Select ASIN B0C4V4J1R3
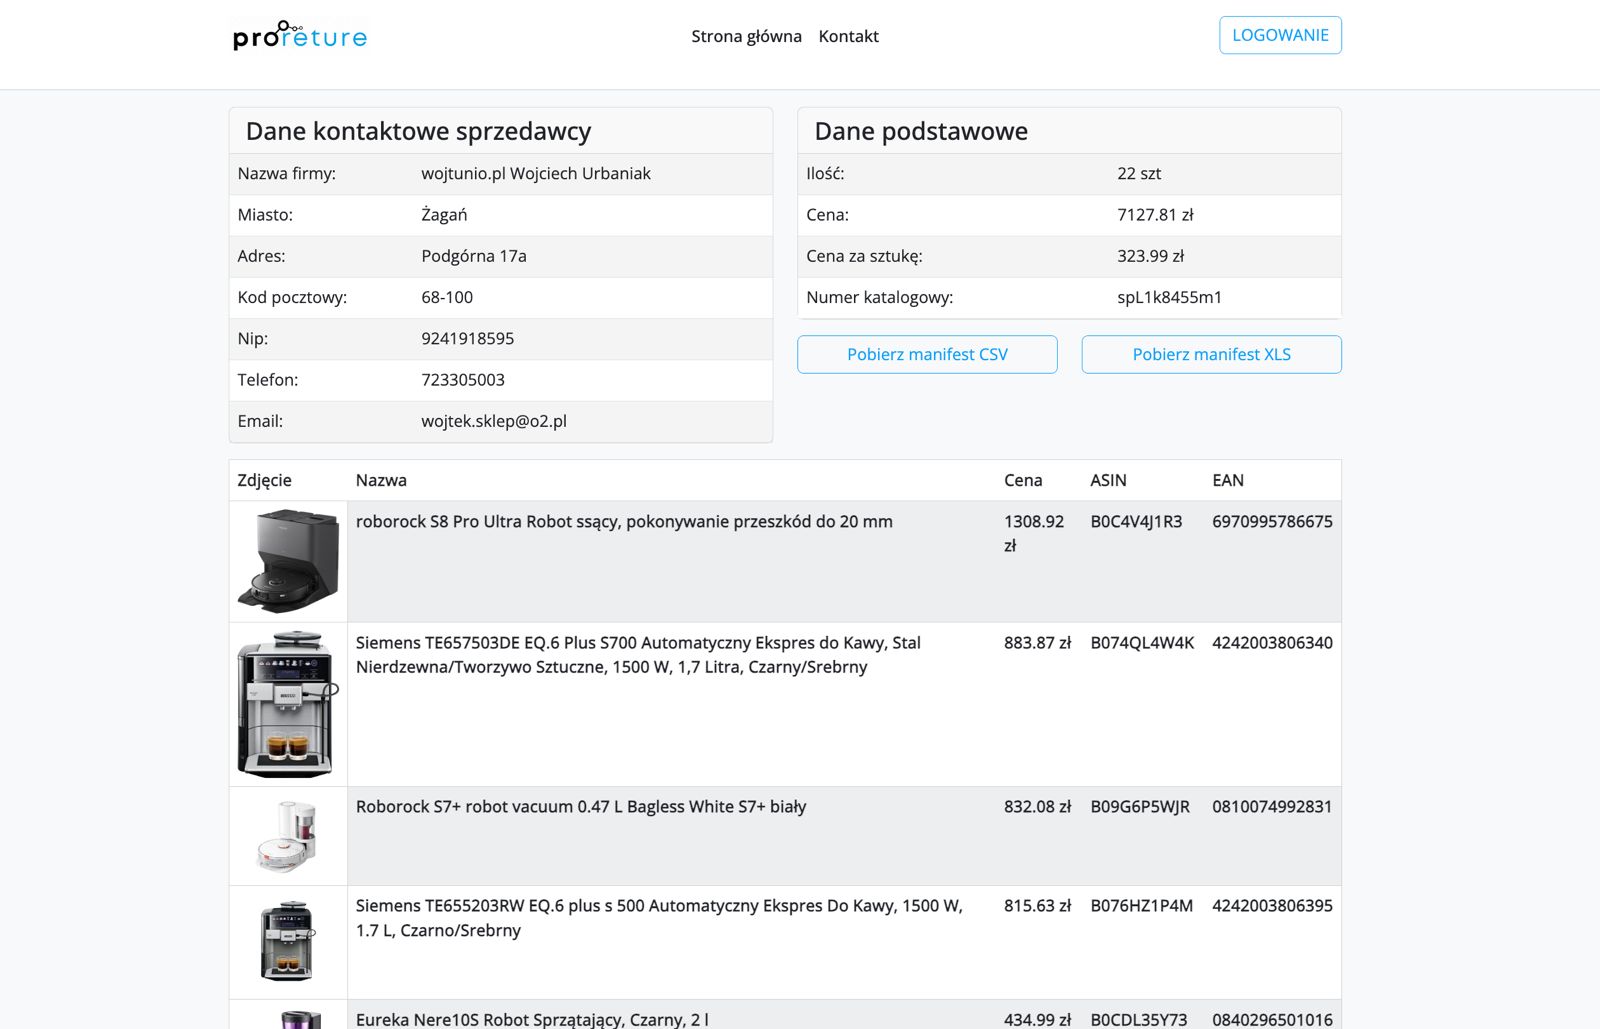The width and height of the screenshot is (1600, 1029). pyautogui.click(x=1136, y=521)
